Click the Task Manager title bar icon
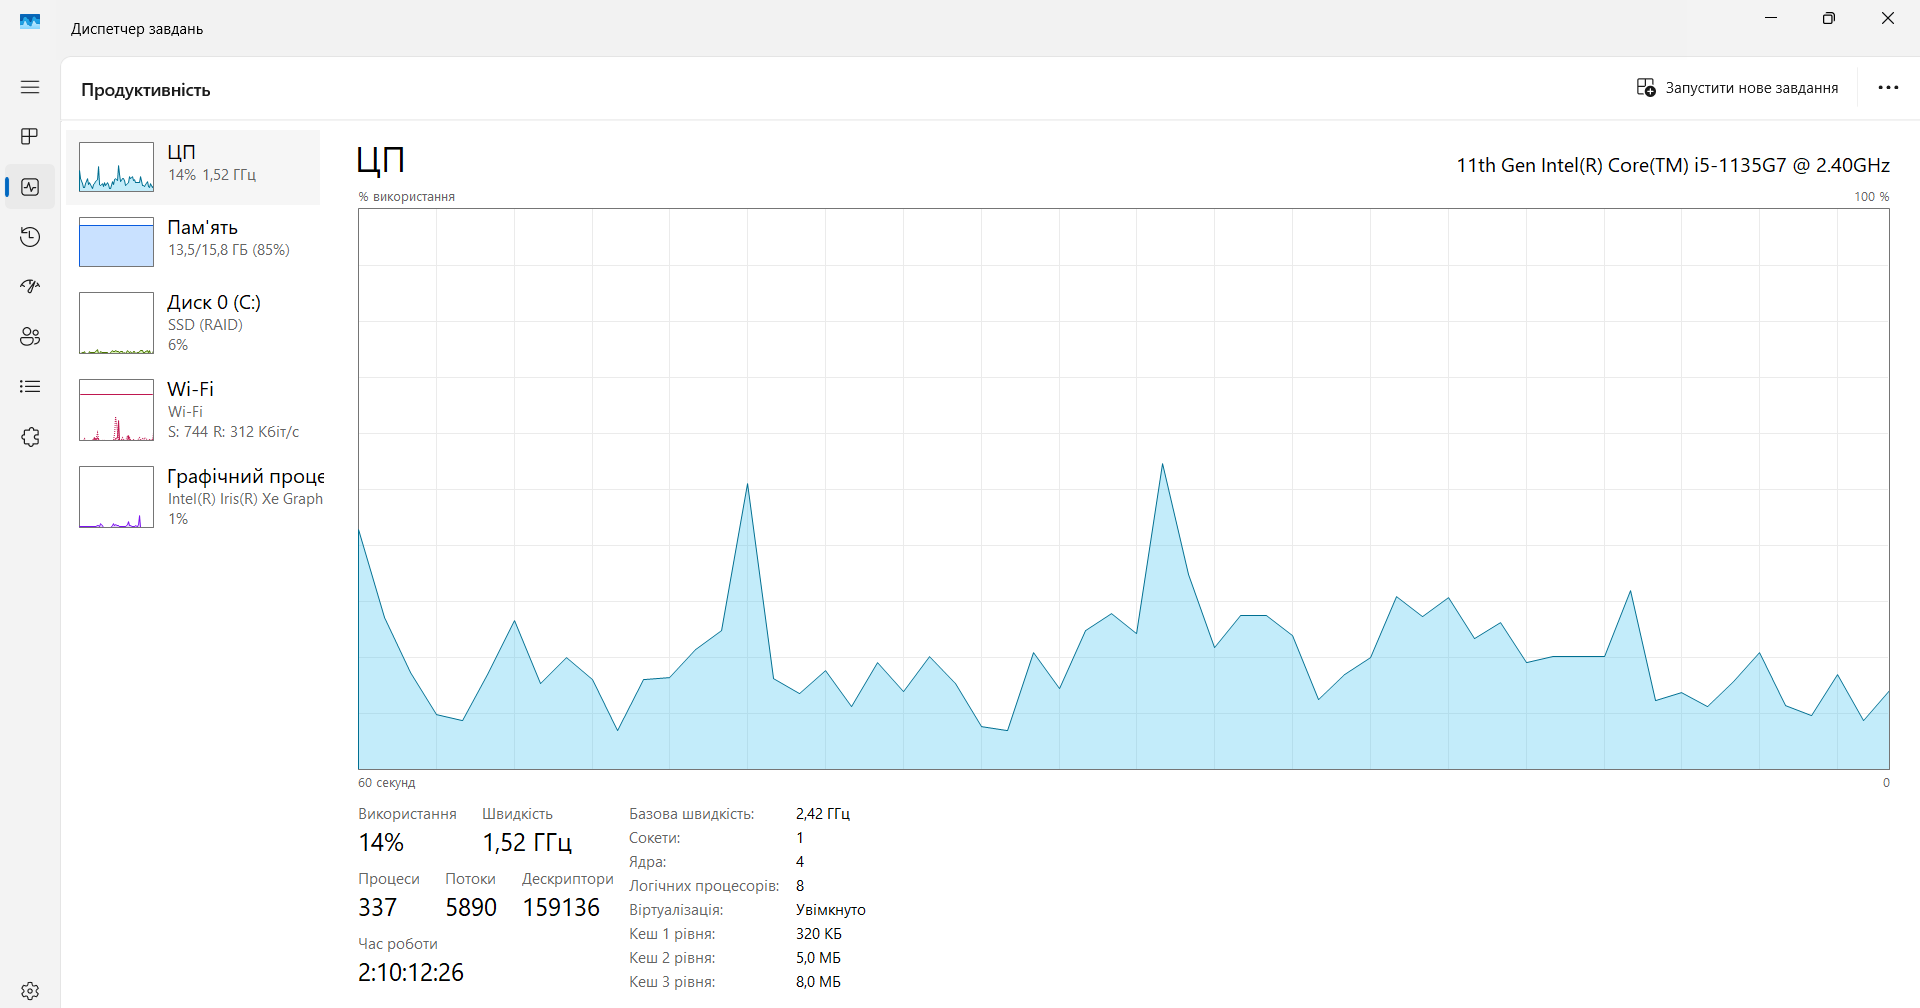Image resolution: width=1920 pixels, height=1008 pixels. tap(30, 21)
